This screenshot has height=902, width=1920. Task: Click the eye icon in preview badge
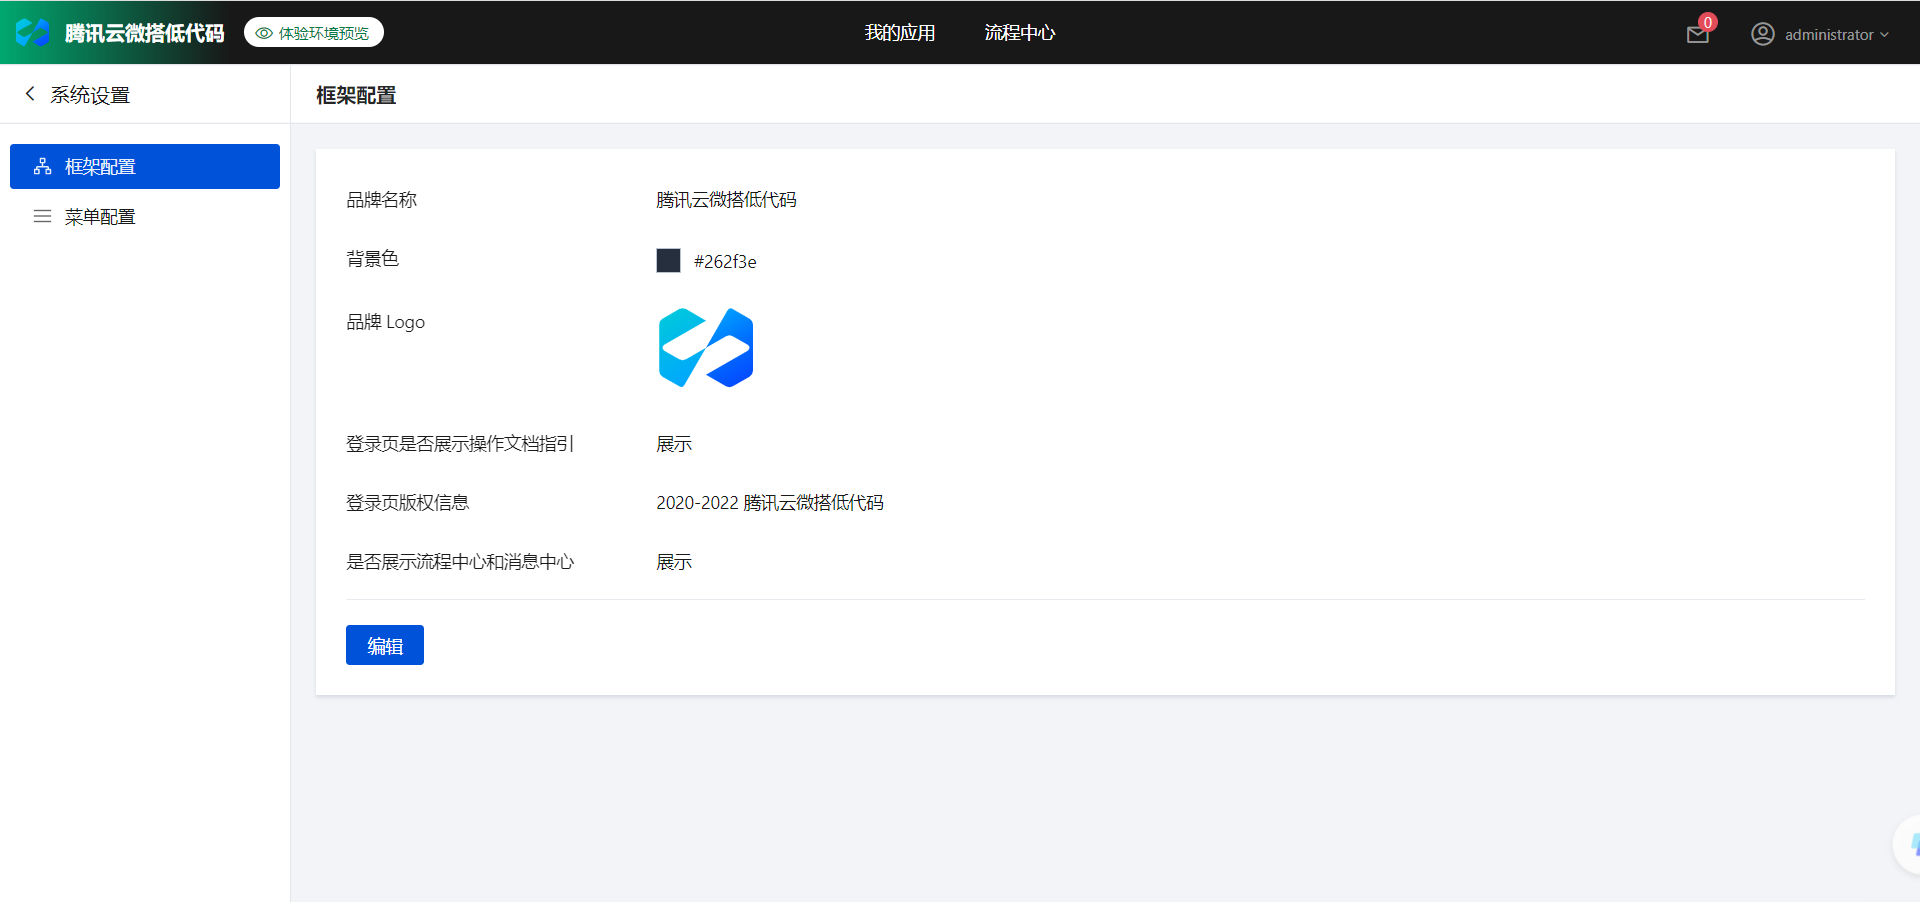pyautogui.click(x=264, y=33)
